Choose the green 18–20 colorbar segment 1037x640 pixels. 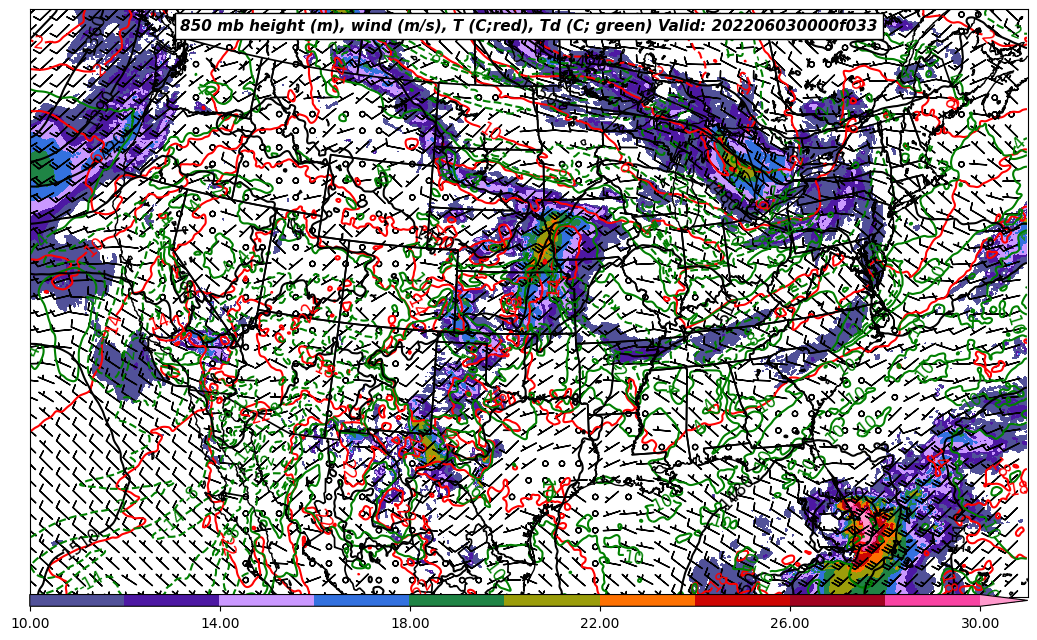tap(457, 601)
